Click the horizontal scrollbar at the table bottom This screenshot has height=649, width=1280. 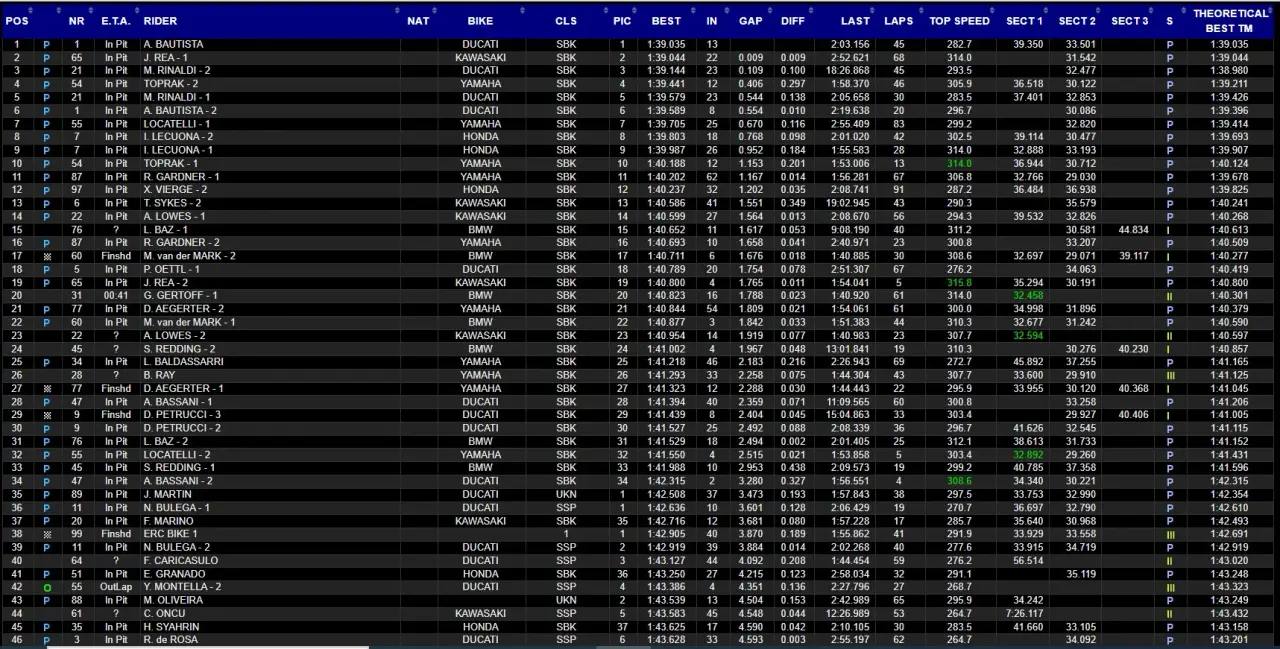pyautogui.click(x=208, y=647)
